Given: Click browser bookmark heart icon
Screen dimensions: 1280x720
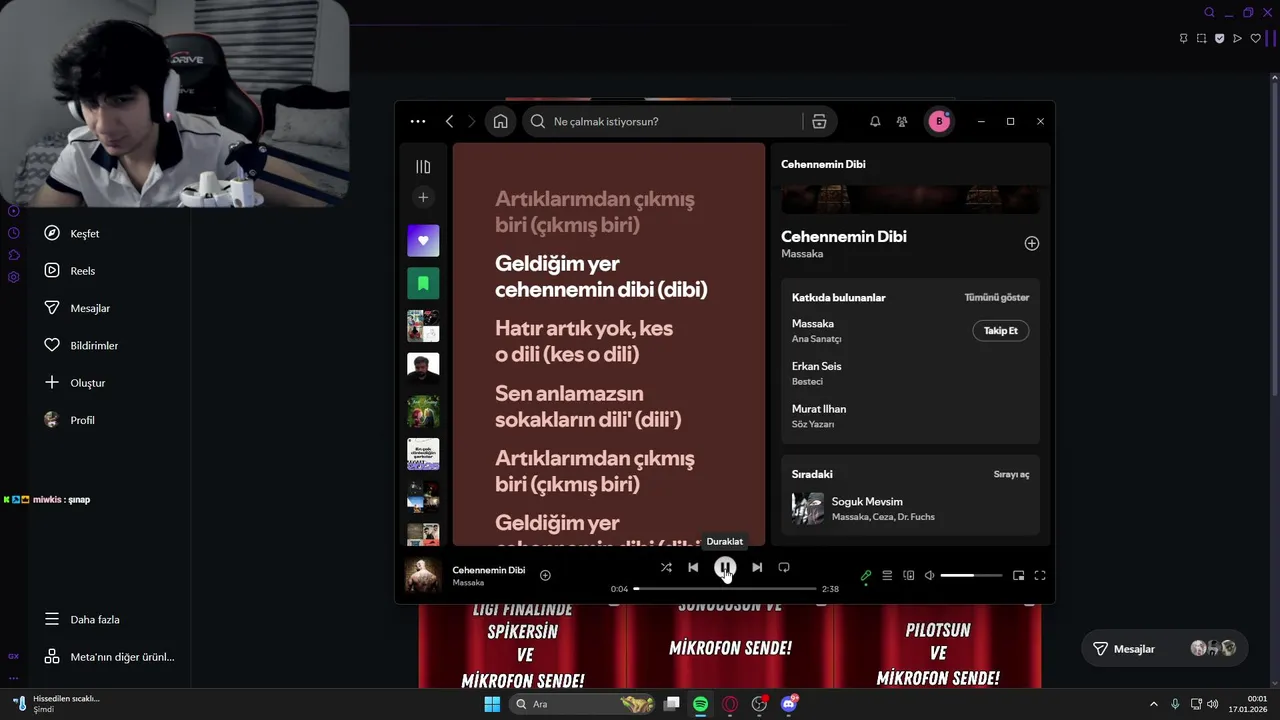Looking at the screenshot, I should pyautogui.click(x=1256, y=38).
